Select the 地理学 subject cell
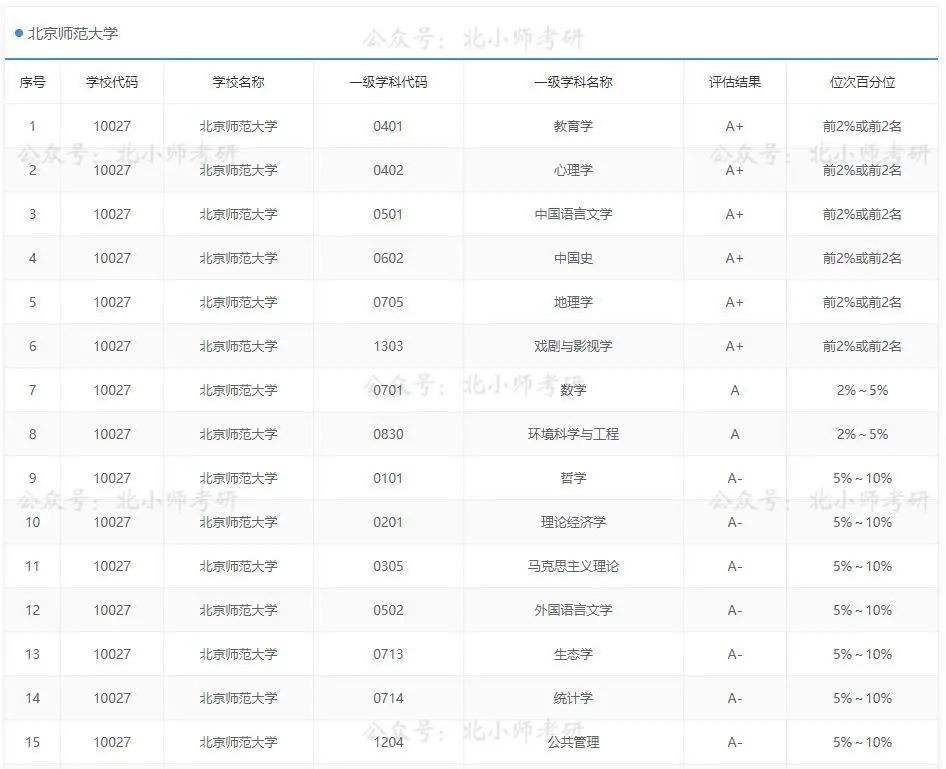Screen dimensions: 946x769 click(x=573, y=302)
